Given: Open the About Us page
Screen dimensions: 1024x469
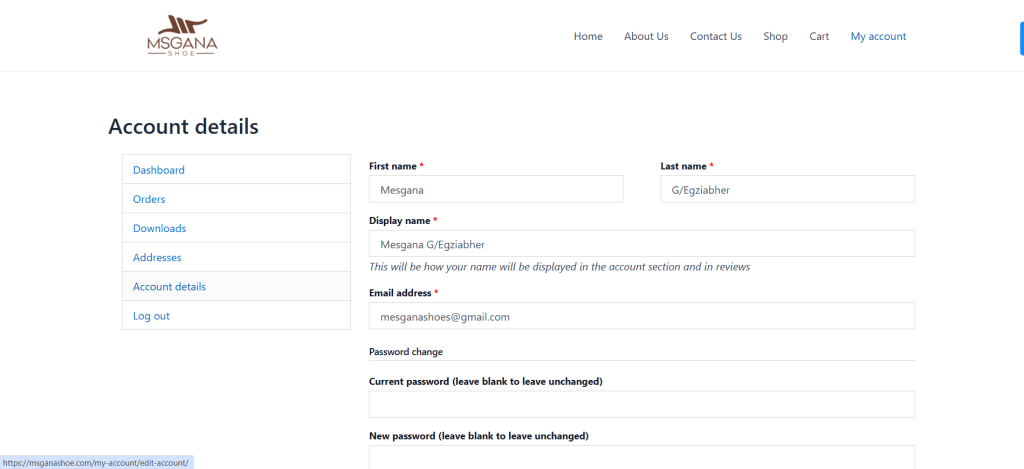Looking at the screenshot, I should [x=646, y=36].
